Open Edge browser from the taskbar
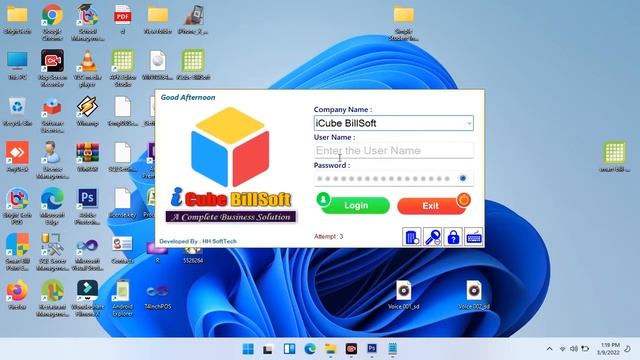The height and width of the screenshot is (360, 640). (310, 349)
